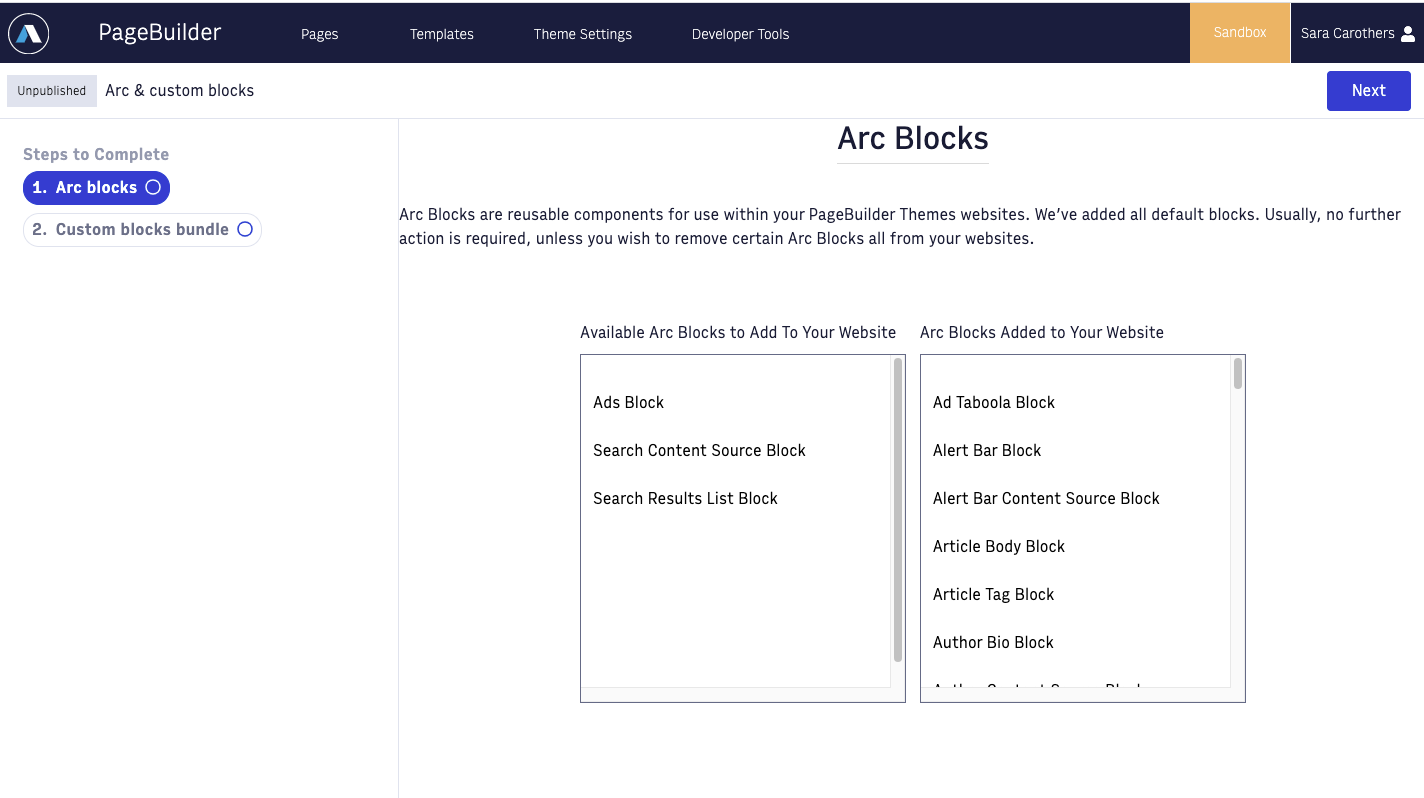Image resolution: width=1424 pixels, height=798 pixels.
Task: Click the Steps to Complete label
Action: pos(96,154)
